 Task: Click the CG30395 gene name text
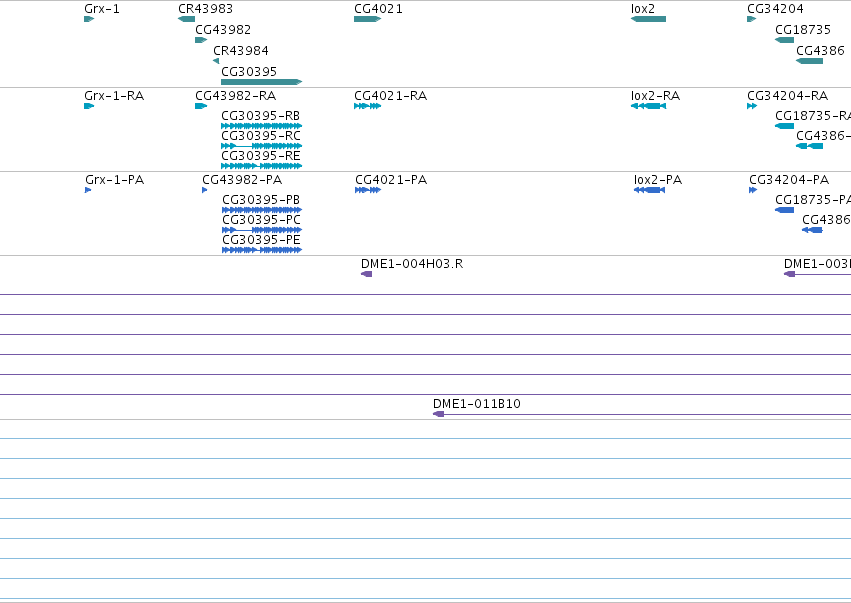pyautogui.click(x=249, y=72)
